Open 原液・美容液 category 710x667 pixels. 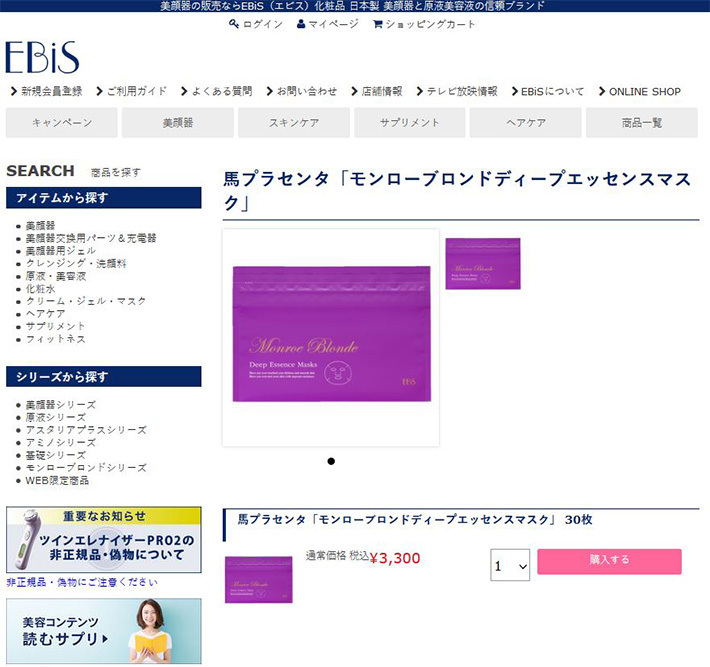(x=56, y=276)
